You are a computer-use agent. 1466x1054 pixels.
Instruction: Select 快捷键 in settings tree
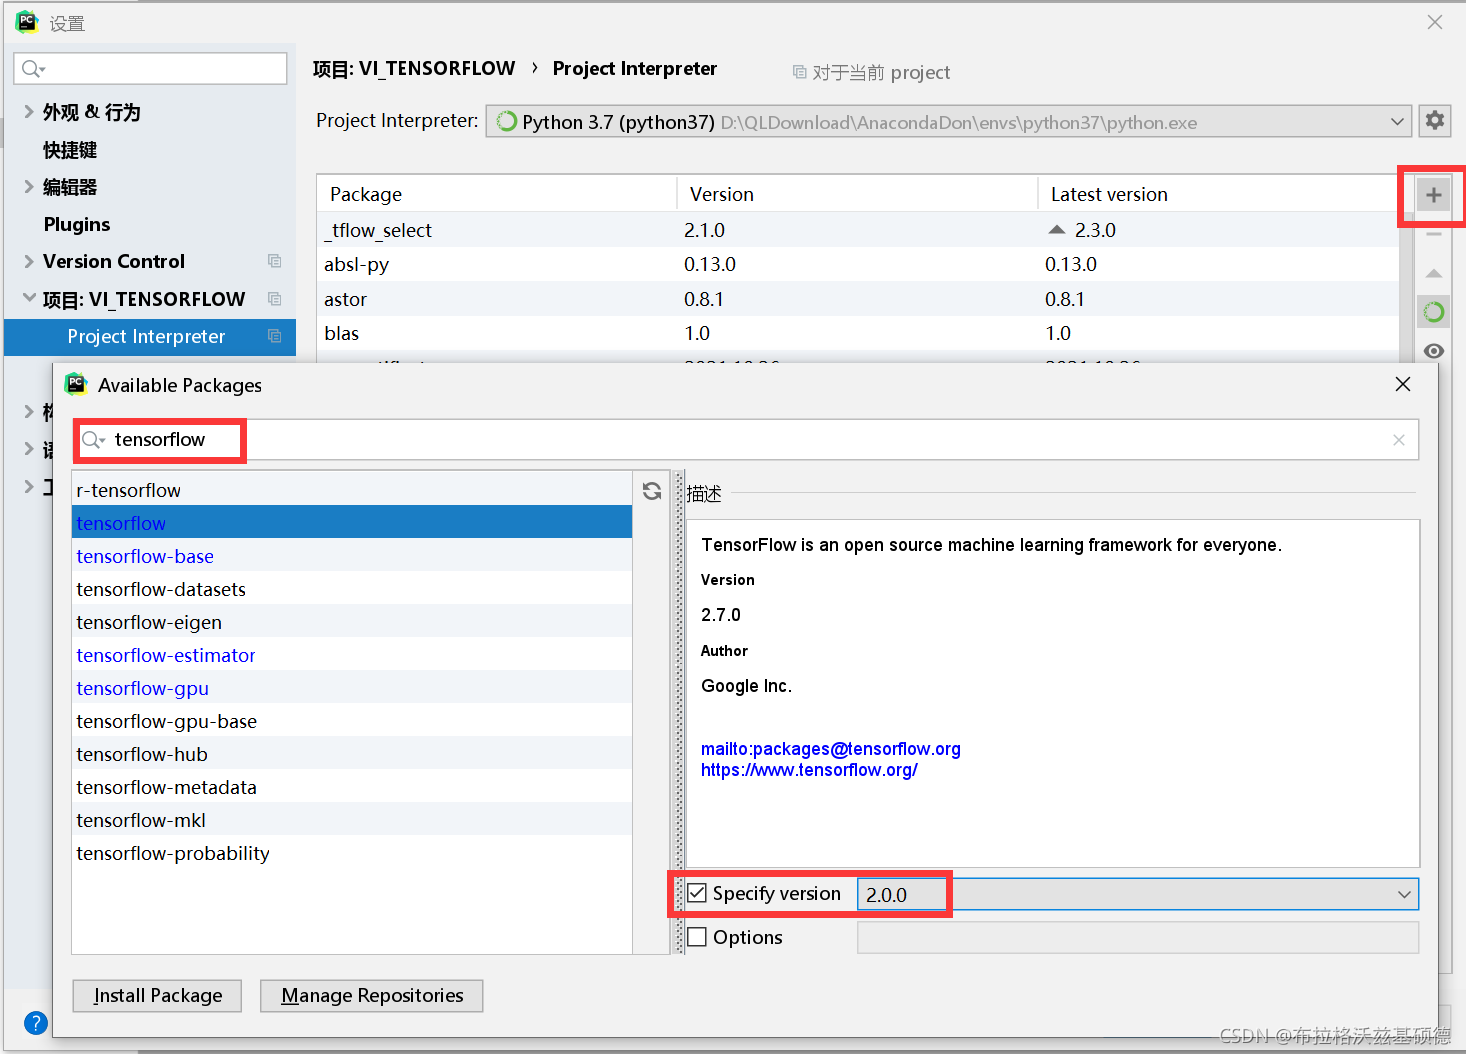tap(70, 150)
